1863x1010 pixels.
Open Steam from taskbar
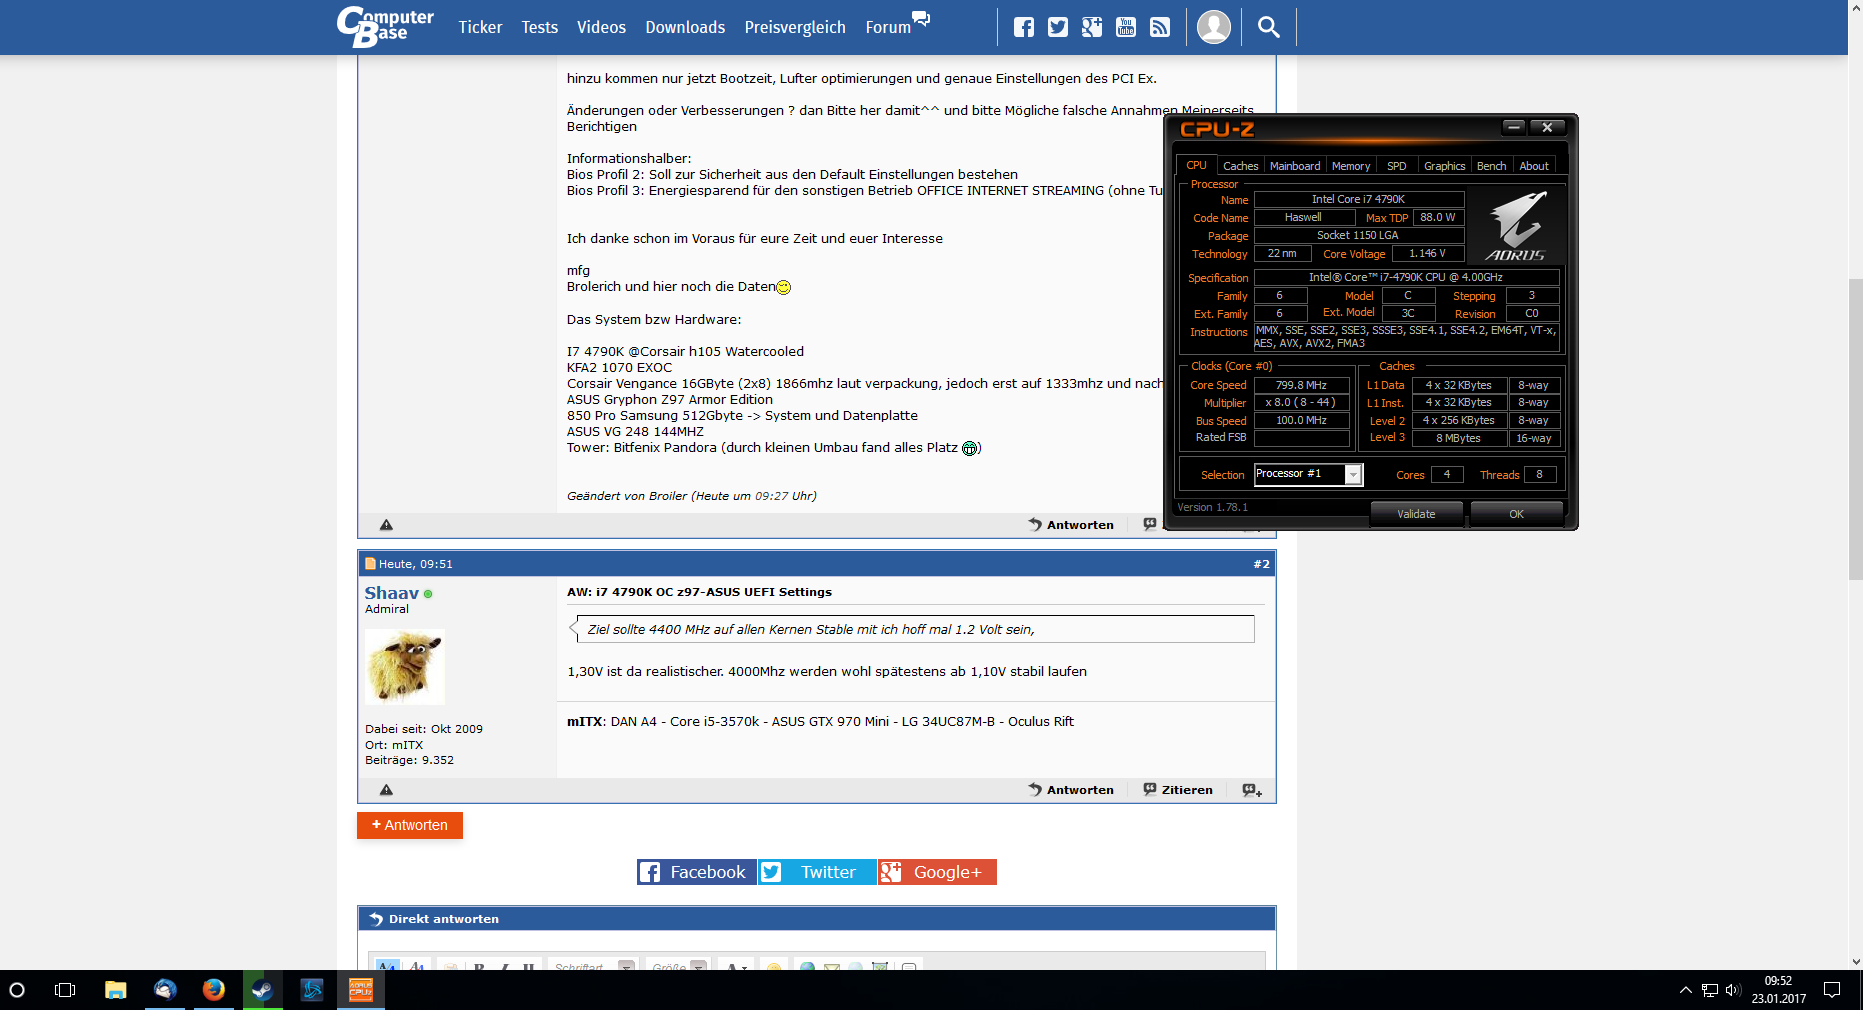(263, 990)
